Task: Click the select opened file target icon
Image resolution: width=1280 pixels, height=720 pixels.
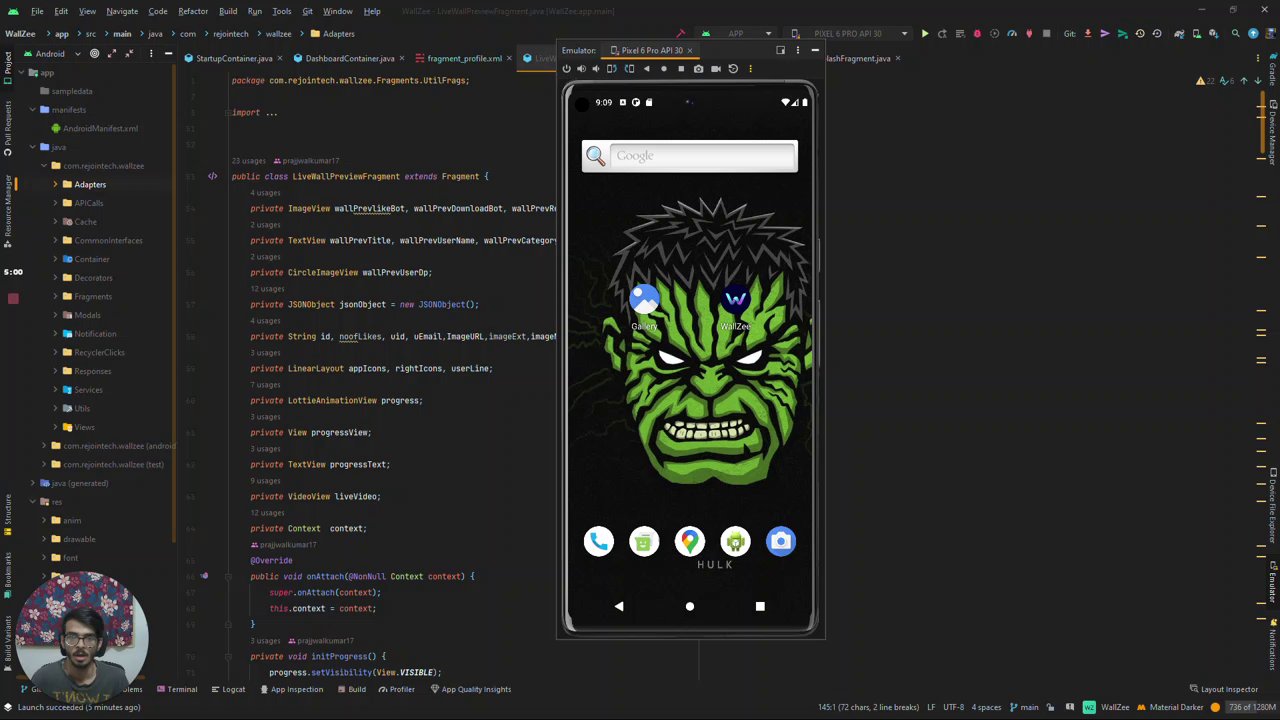Action: click(94, 54)
